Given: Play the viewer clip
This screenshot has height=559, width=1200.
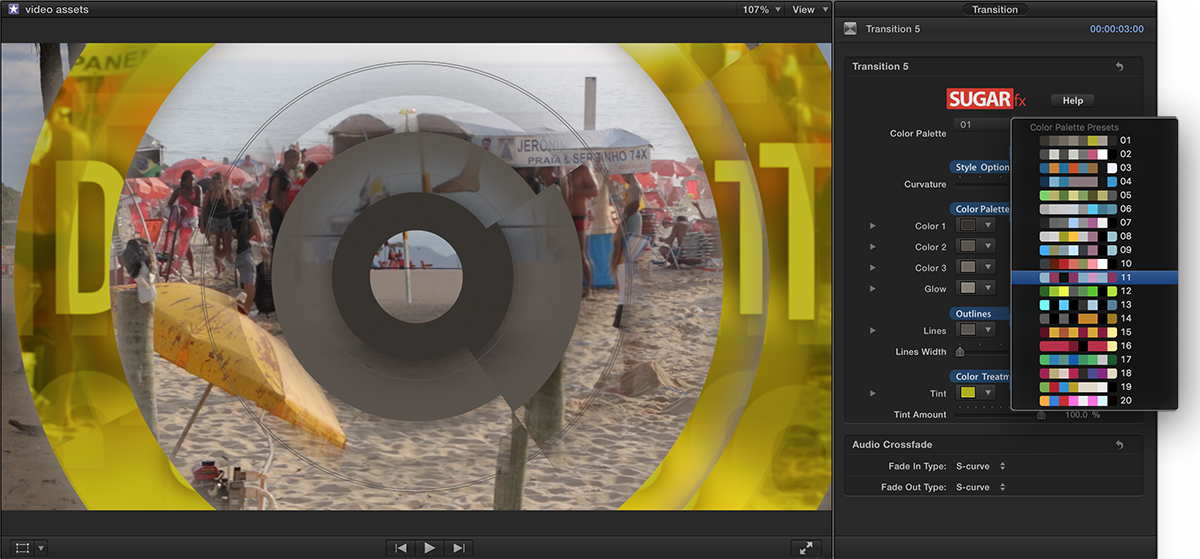Looking at the screenshot, I should 430,547.
